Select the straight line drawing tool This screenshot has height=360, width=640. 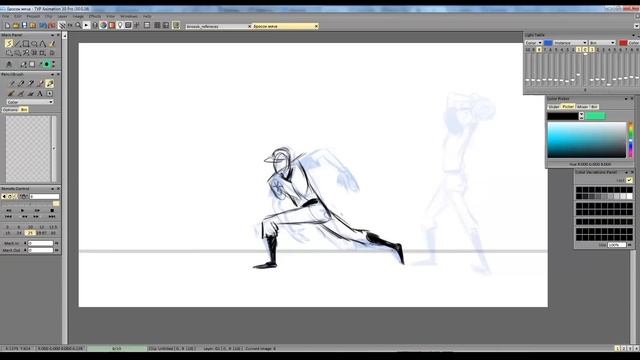point(17,44)
